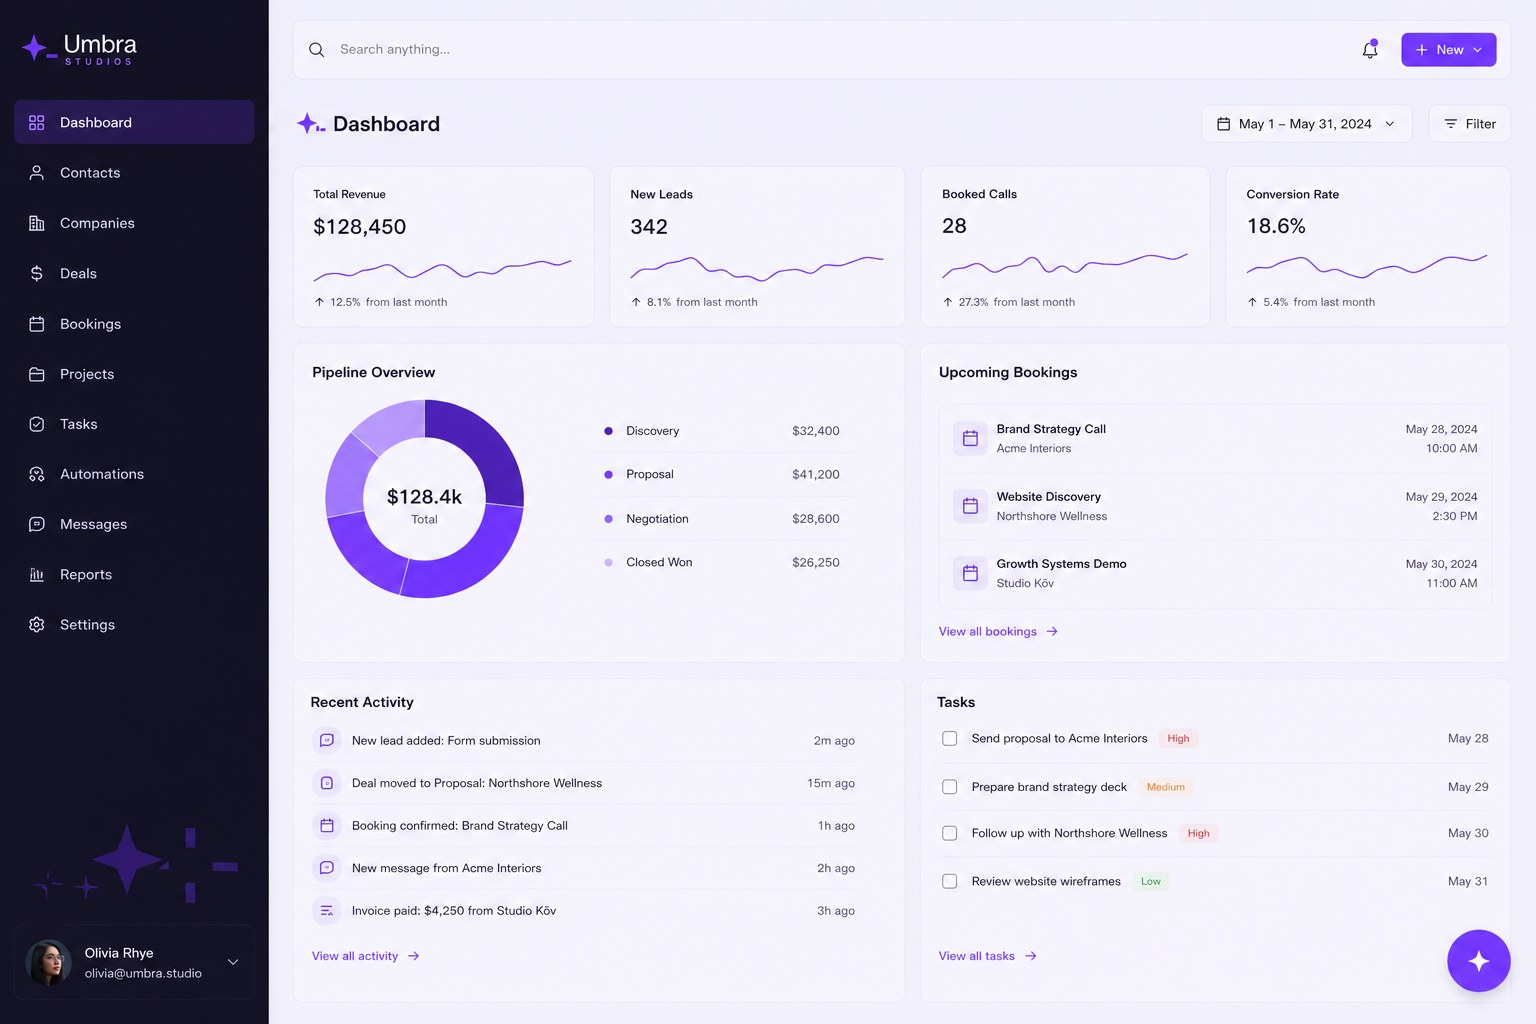Viewport: 1536px width, 1024px height.
Task: Click the Companies building icon in sidebar
Action: [37, 223]
